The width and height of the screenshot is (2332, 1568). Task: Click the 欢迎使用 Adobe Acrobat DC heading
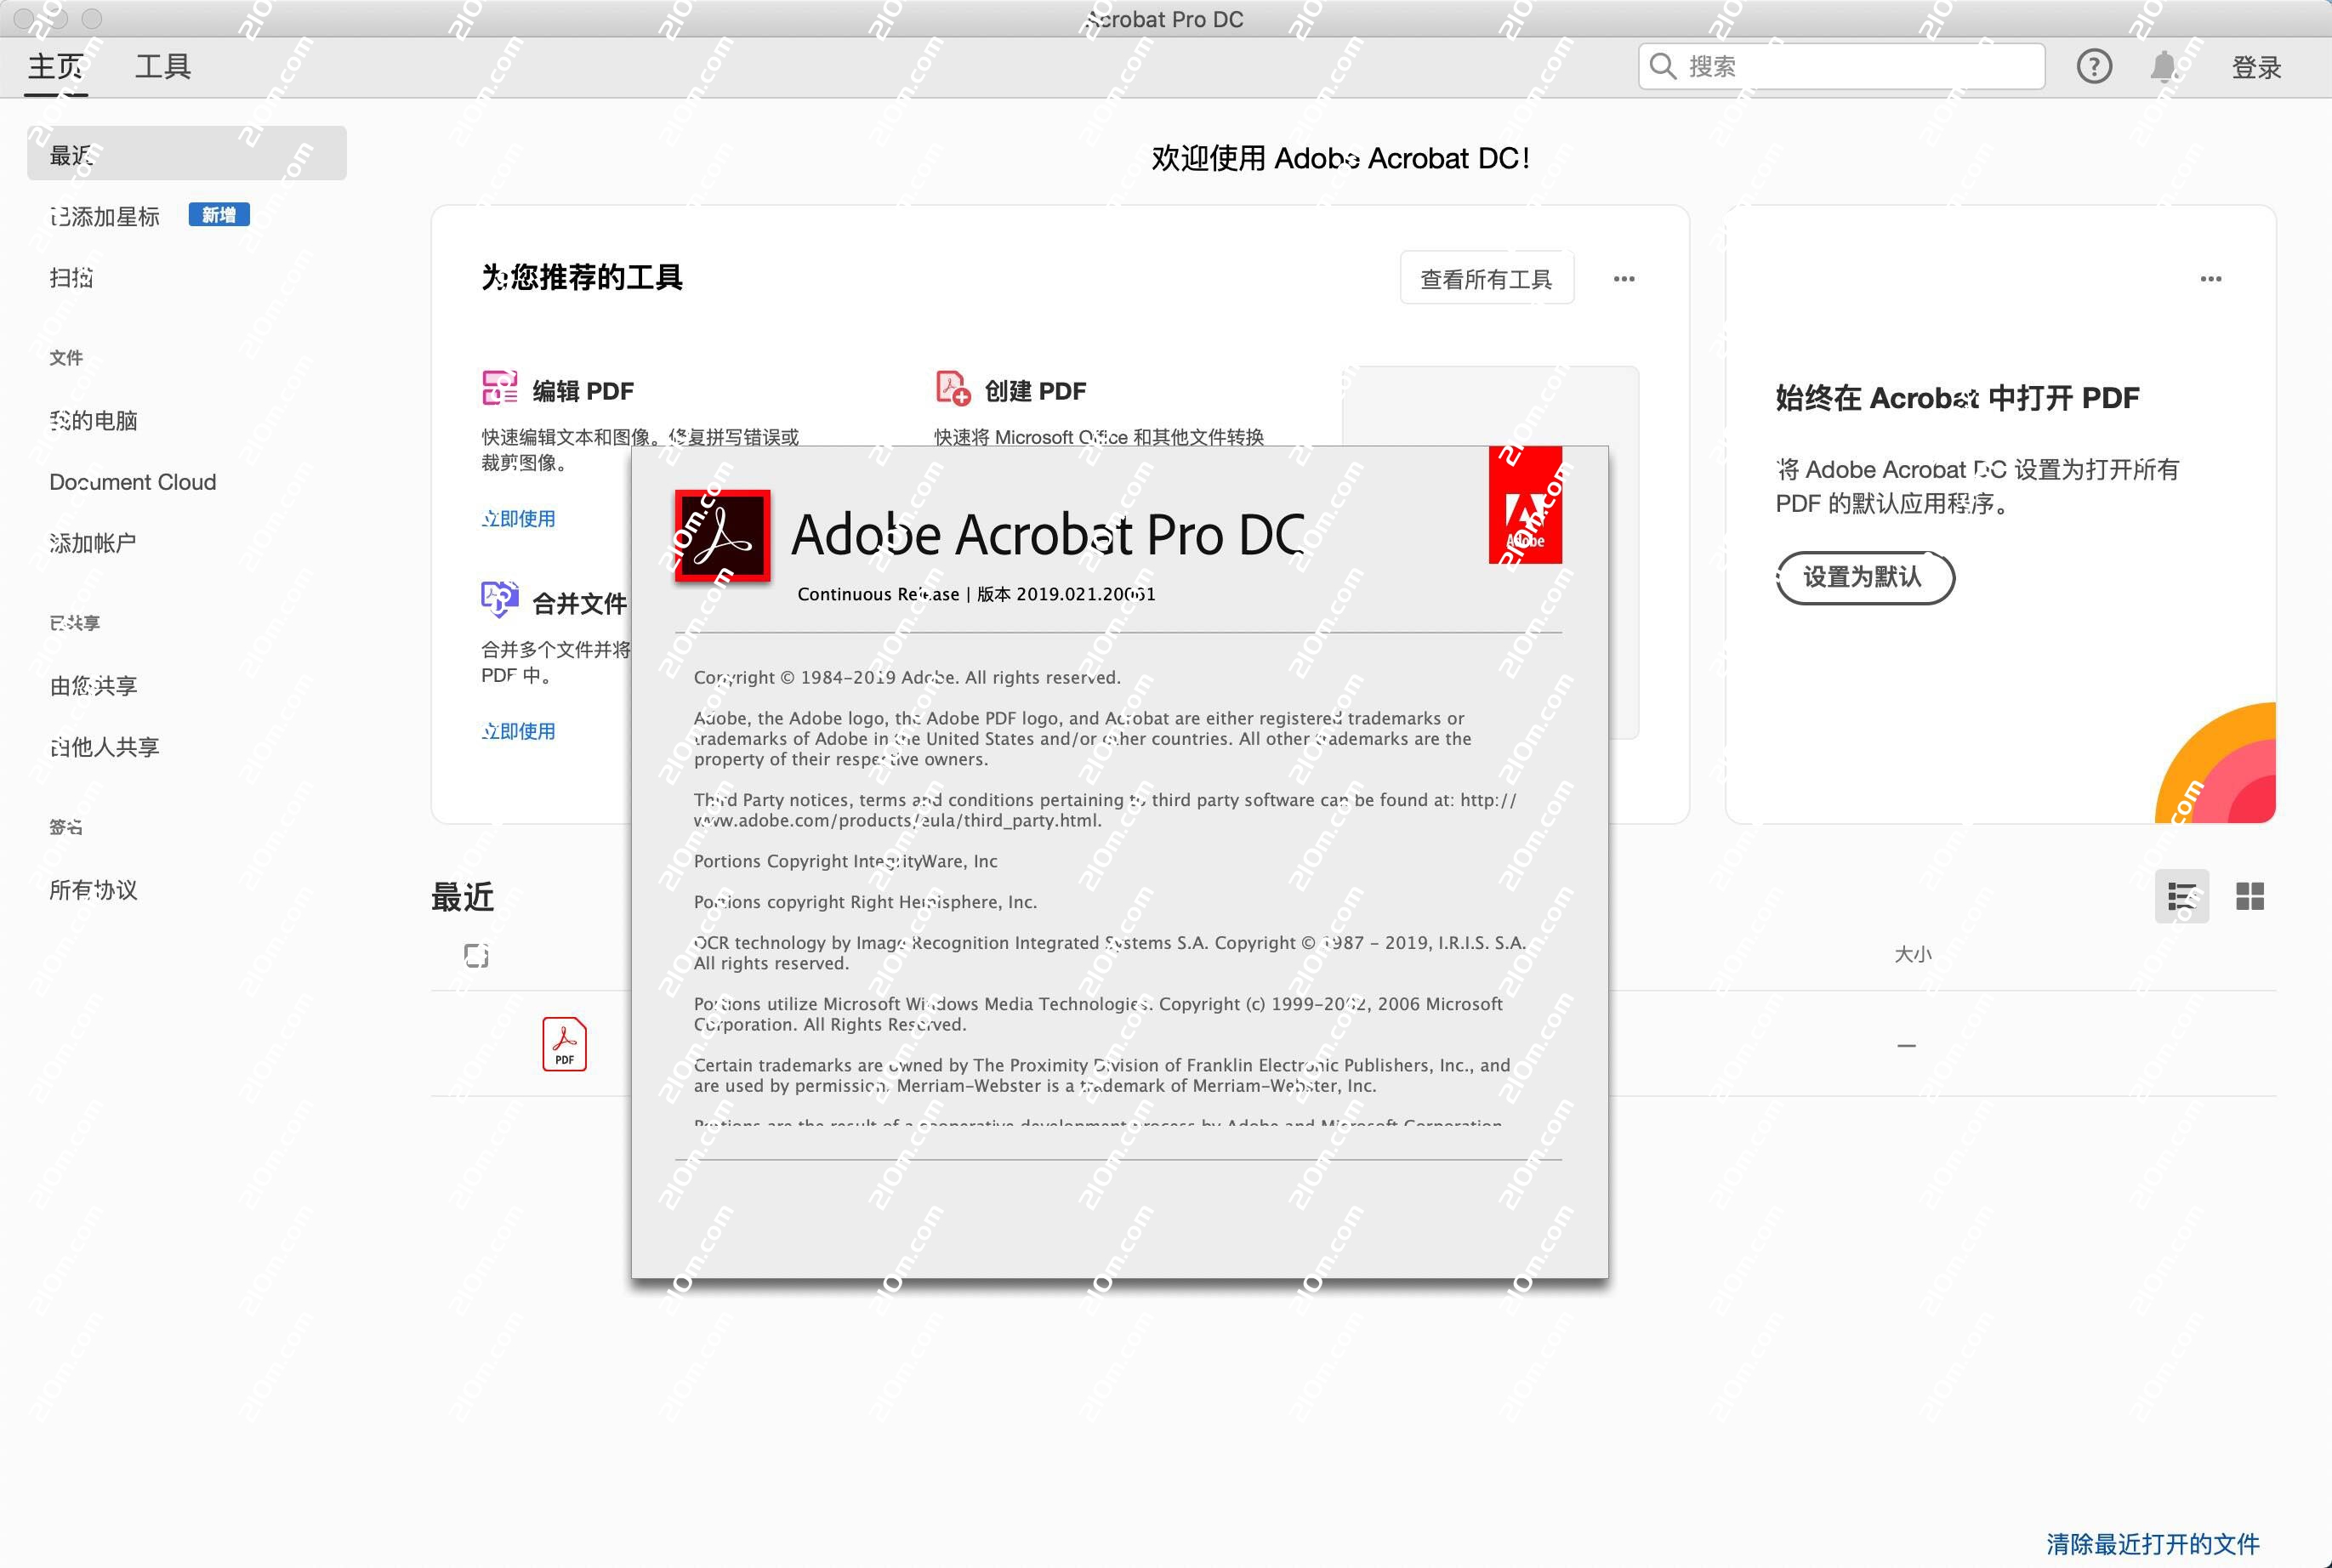point(1340,158)
